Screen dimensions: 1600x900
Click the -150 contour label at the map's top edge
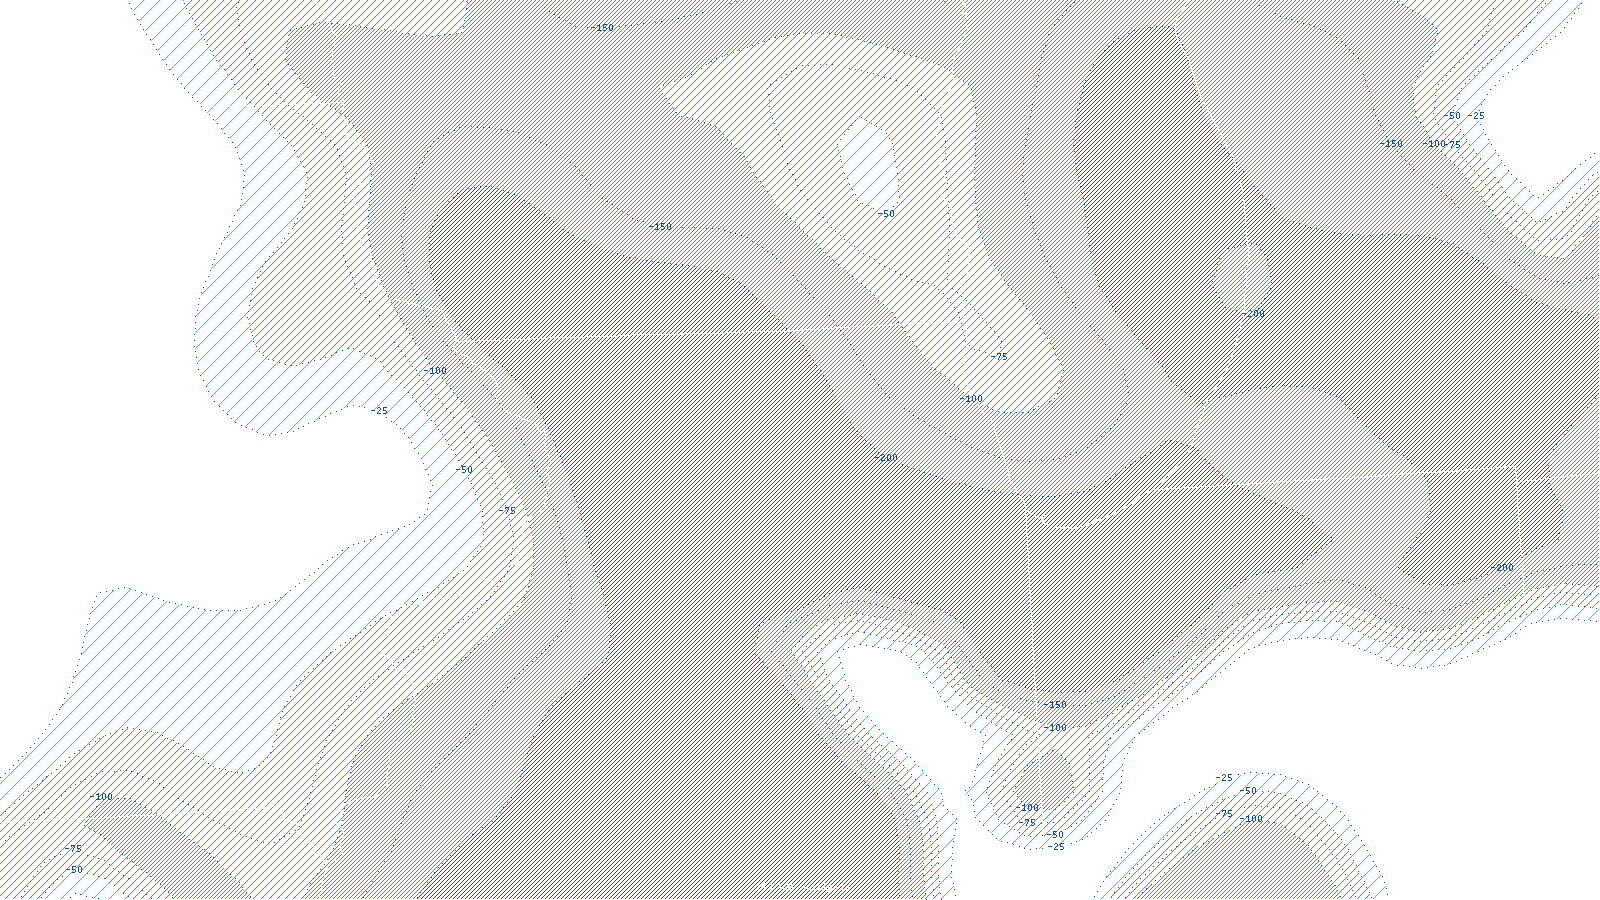coord(603,28)
